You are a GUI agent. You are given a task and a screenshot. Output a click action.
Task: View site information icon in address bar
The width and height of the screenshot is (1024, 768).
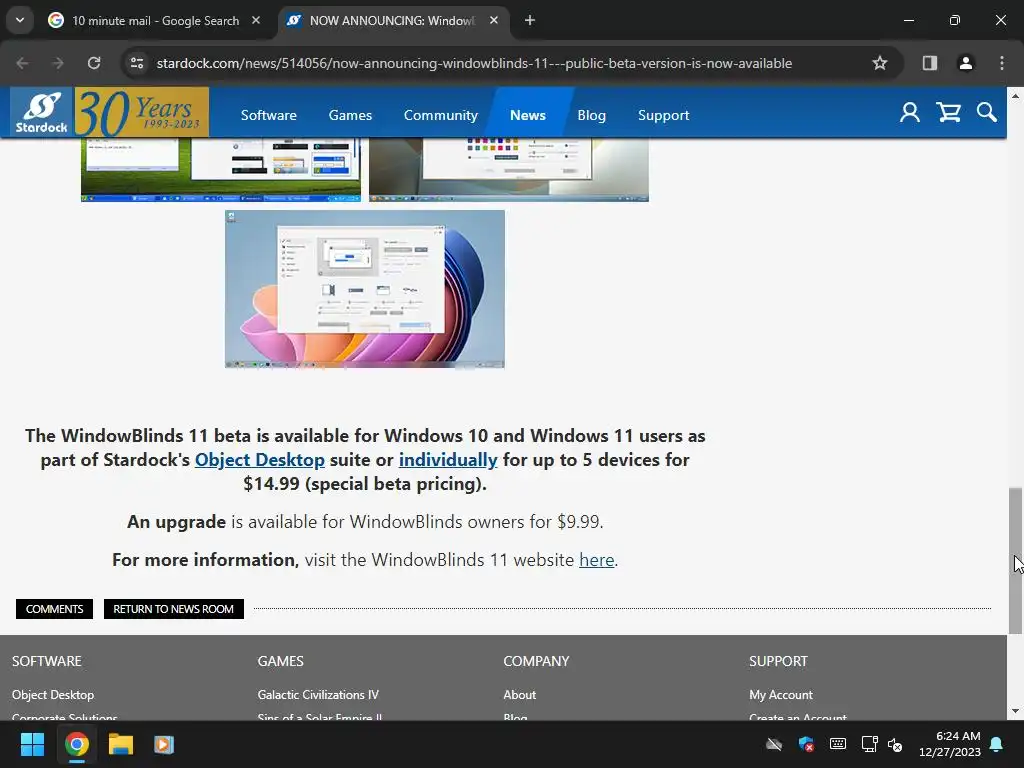point(137,63)
